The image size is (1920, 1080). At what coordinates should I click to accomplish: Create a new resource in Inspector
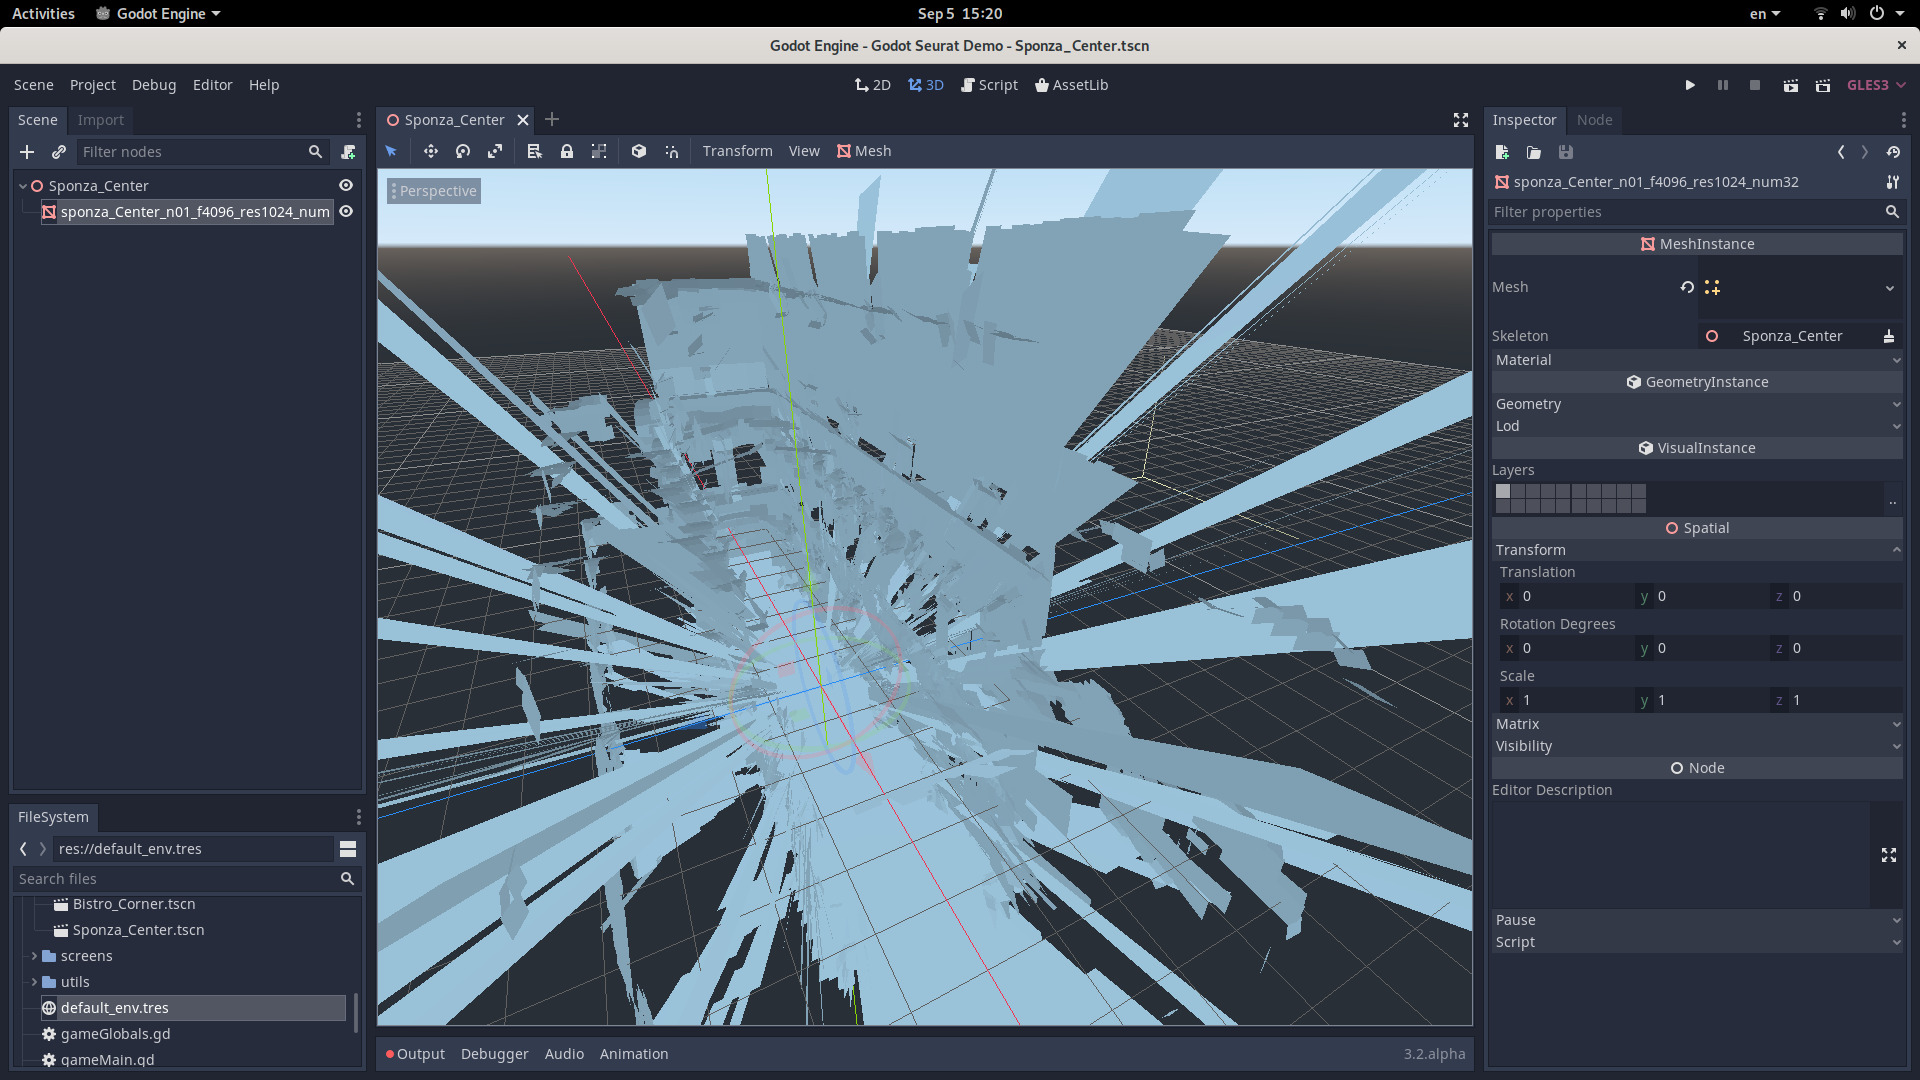(1502, 152)
